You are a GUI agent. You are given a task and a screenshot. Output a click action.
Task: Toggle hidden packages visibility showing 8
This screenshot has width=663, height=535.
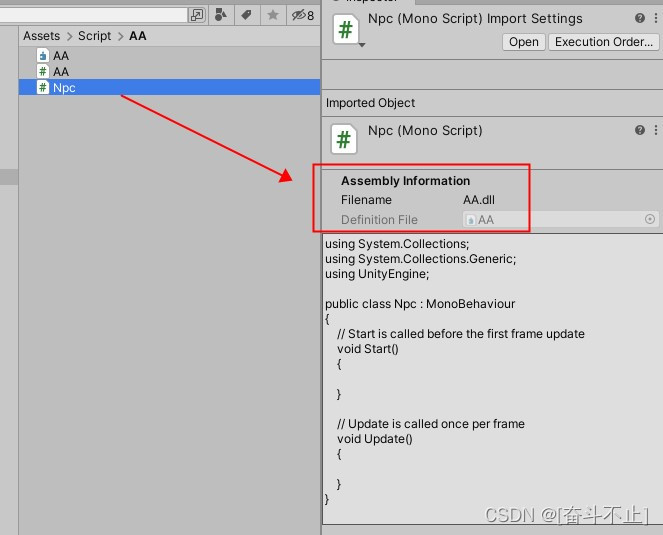pyautogui.click(x=303, y=16)
